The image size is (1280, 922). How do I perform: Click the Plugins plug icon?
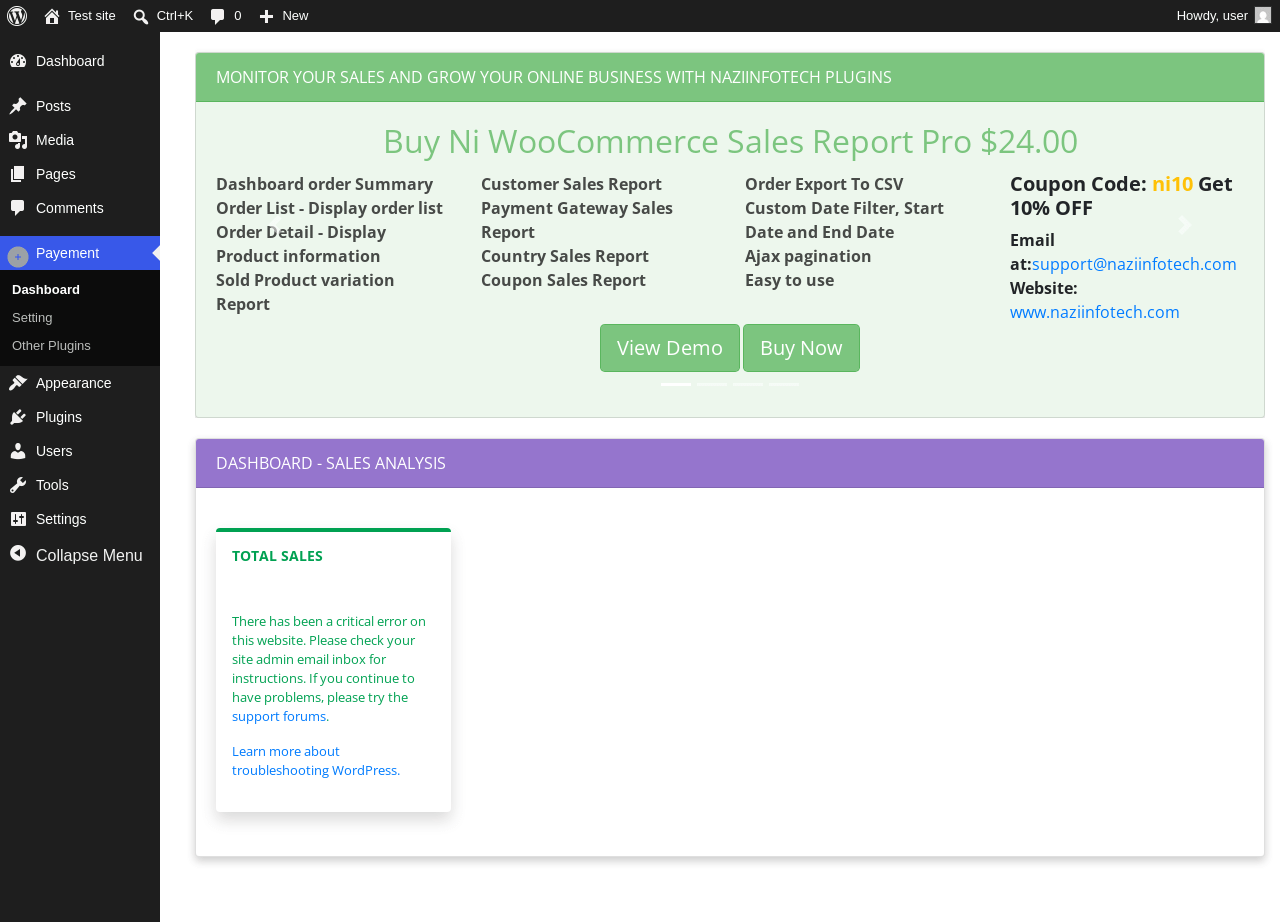[18, 417]
